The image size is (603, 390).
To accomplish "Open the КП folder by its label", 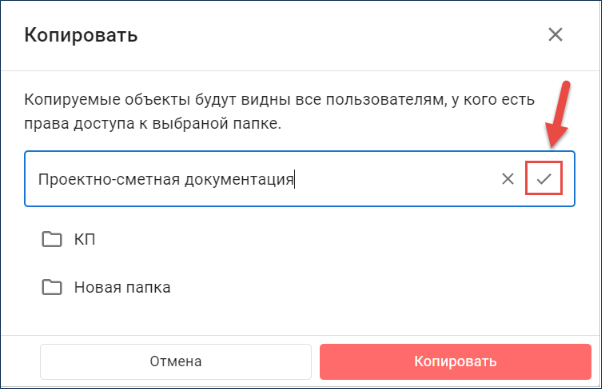I will [85, 239].
